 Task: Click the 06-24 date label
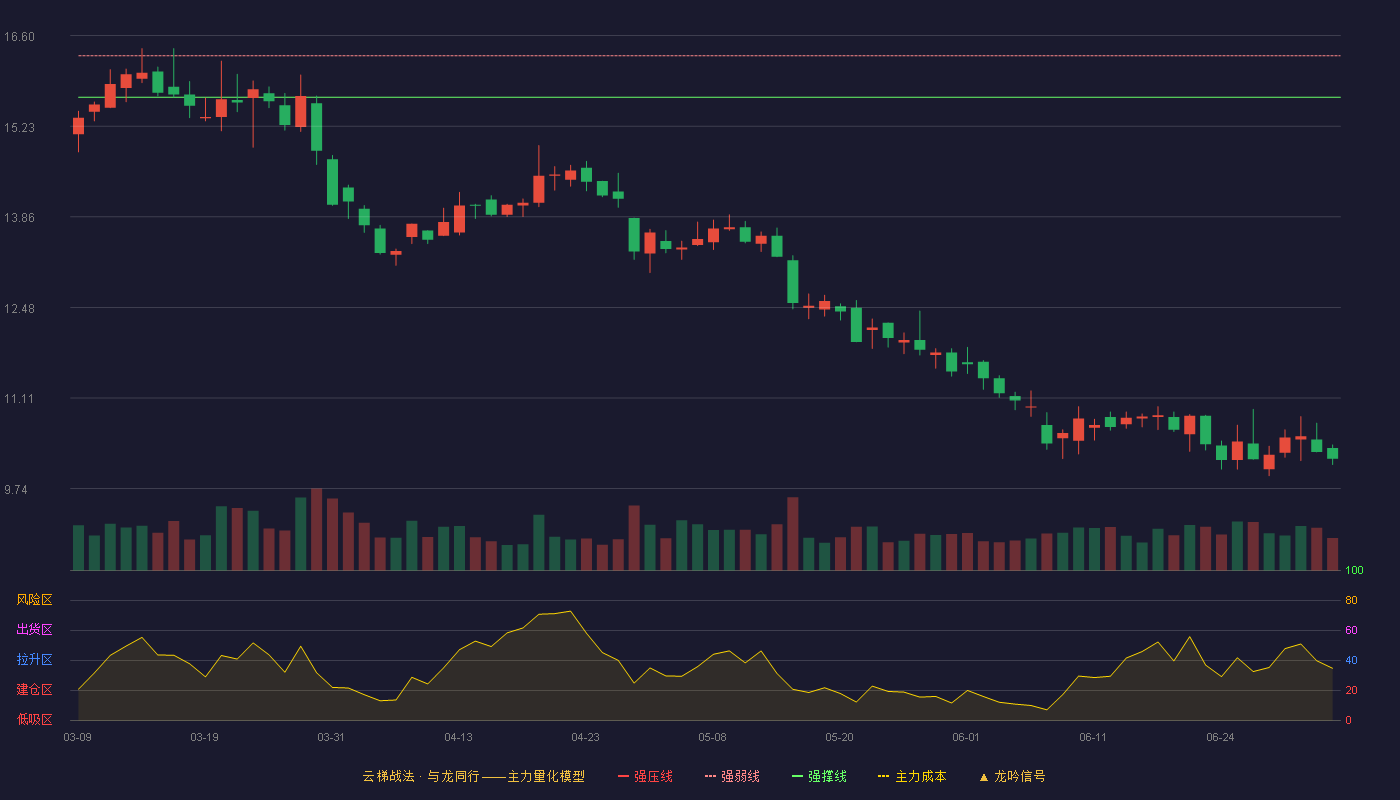point(1220,737)
